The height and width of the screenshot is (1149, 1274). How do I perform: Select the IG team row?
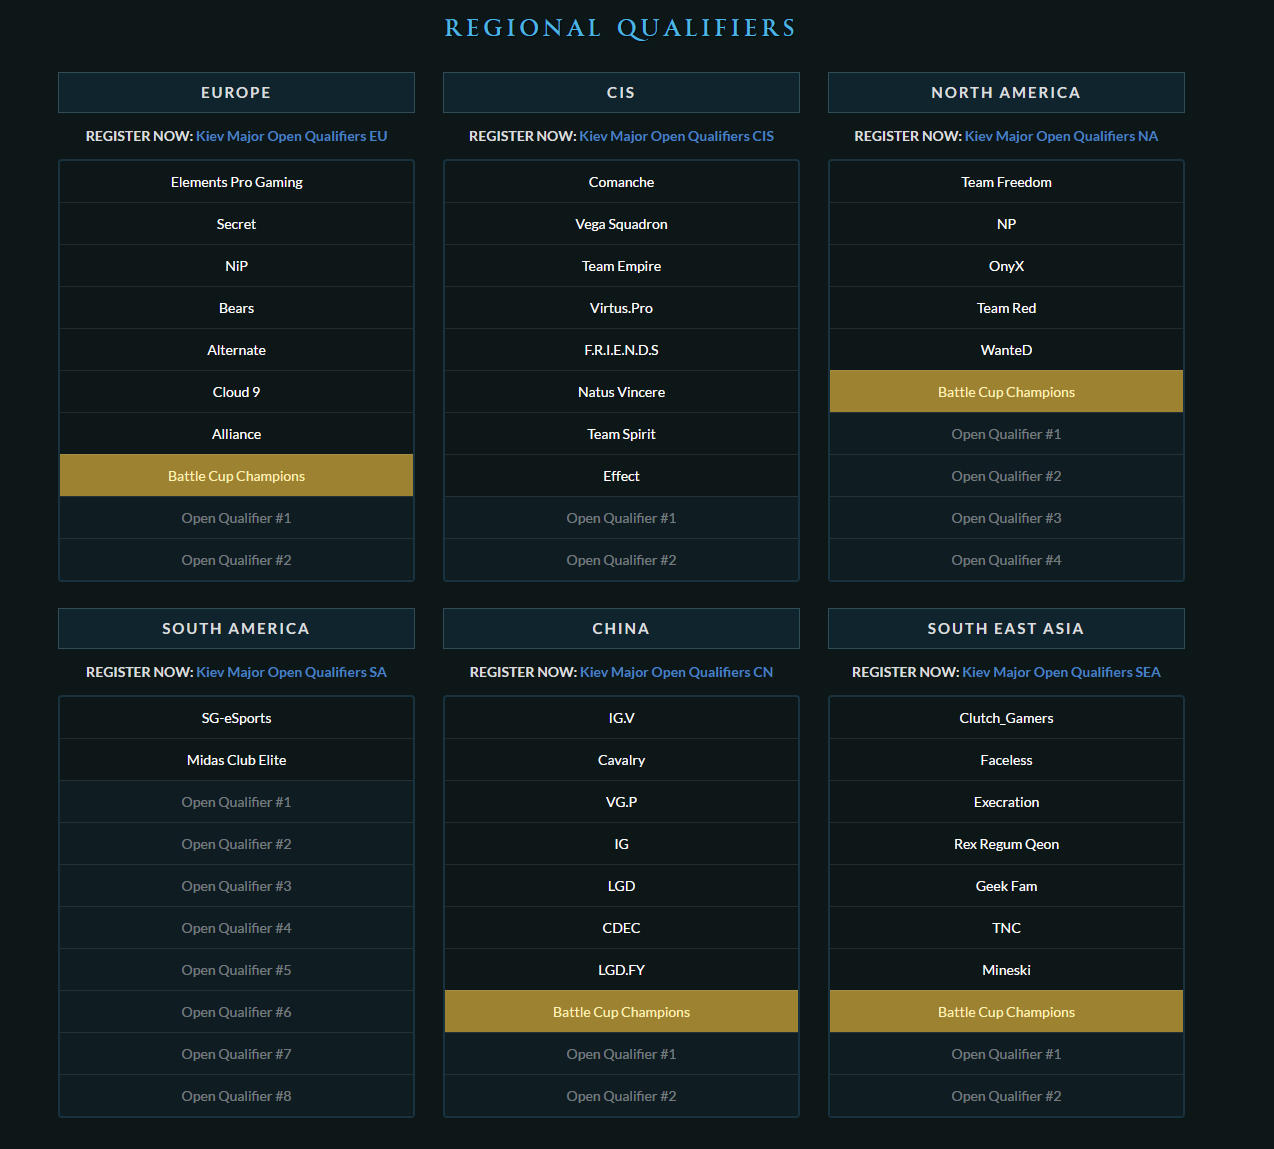coord(621,844)
